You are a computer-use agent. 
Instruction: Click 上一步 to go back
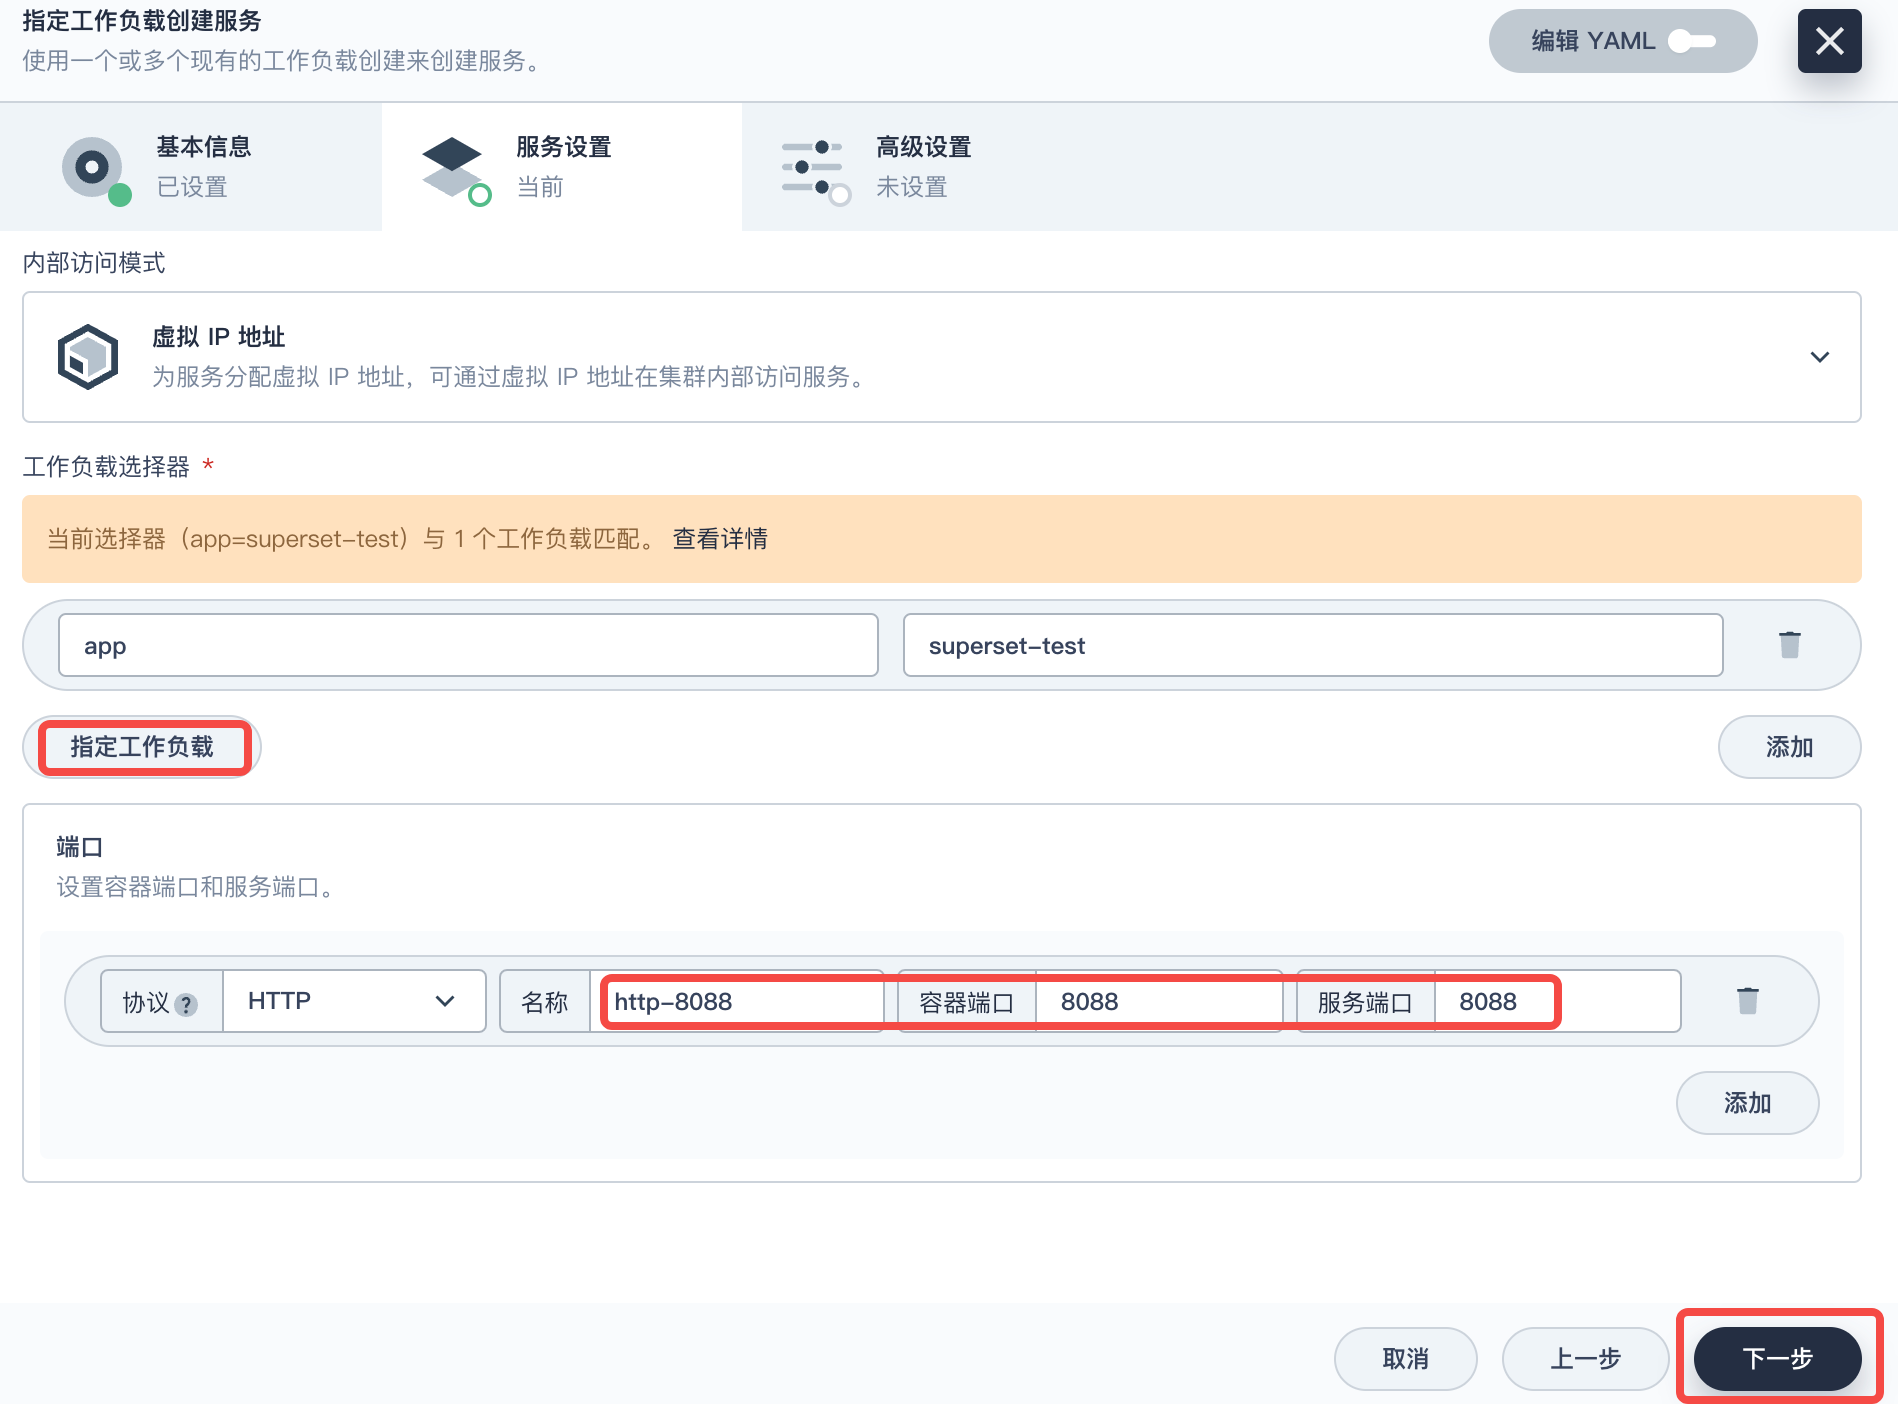(1585, 1358)
